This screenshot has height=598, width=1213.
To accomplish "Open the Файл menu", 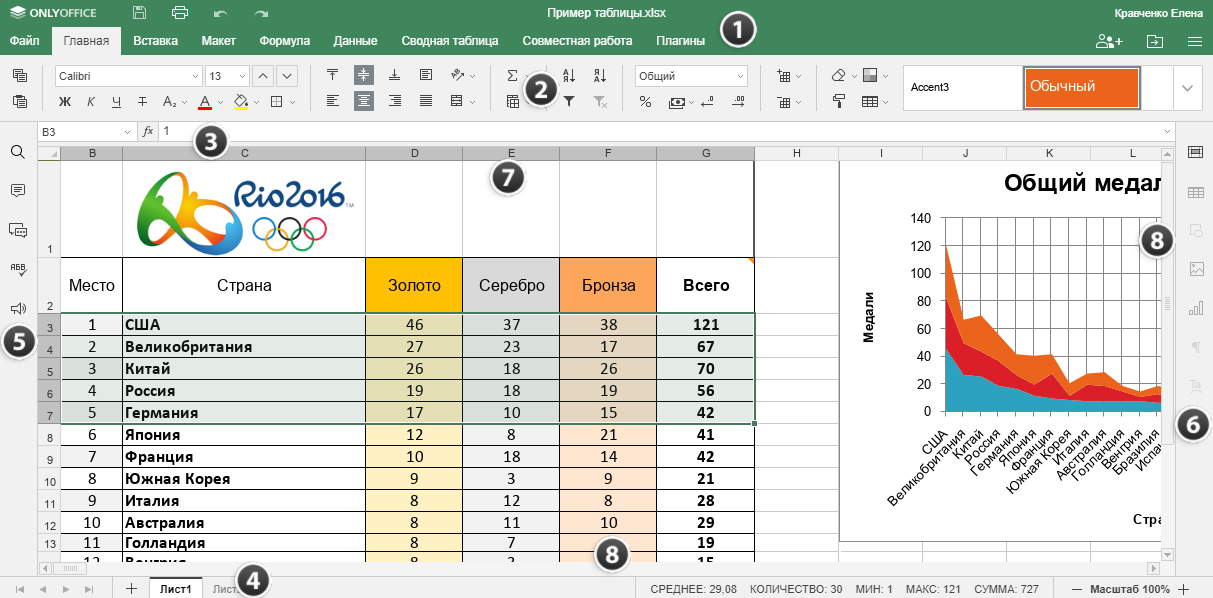I will click(25, 41).
